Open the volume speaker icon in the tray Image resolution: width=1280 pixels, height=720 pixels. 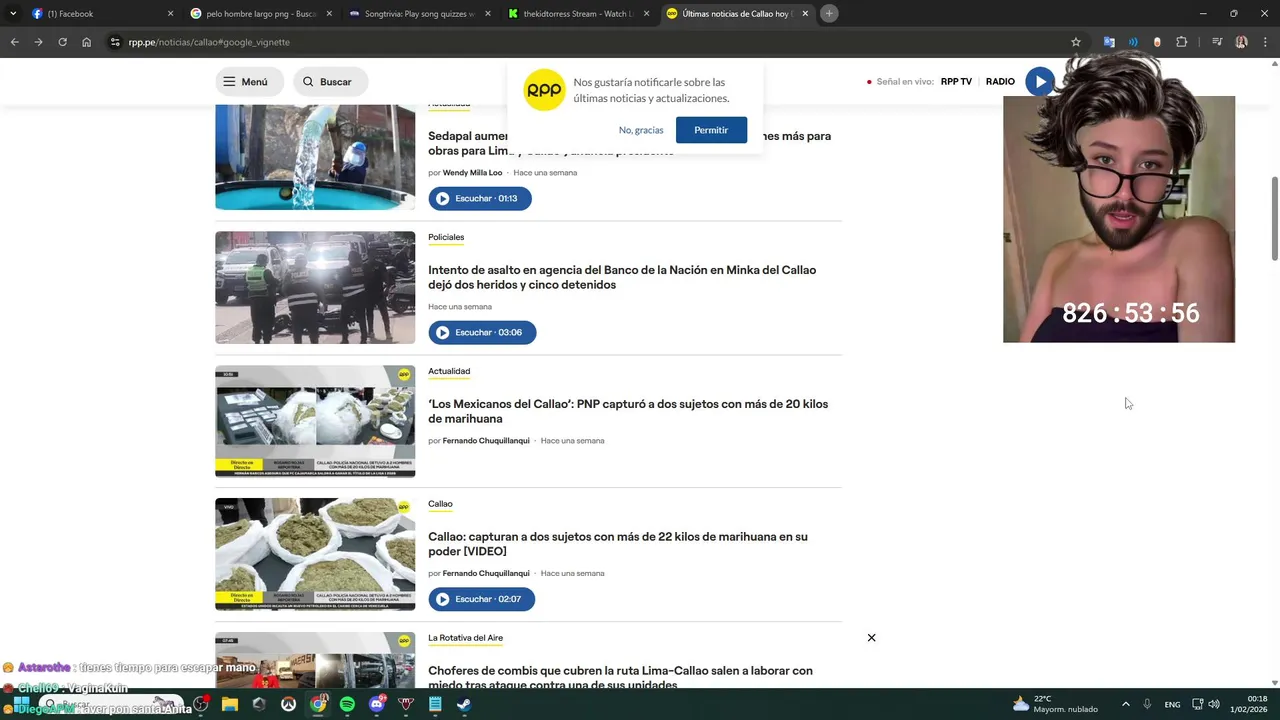[1214, 704]
